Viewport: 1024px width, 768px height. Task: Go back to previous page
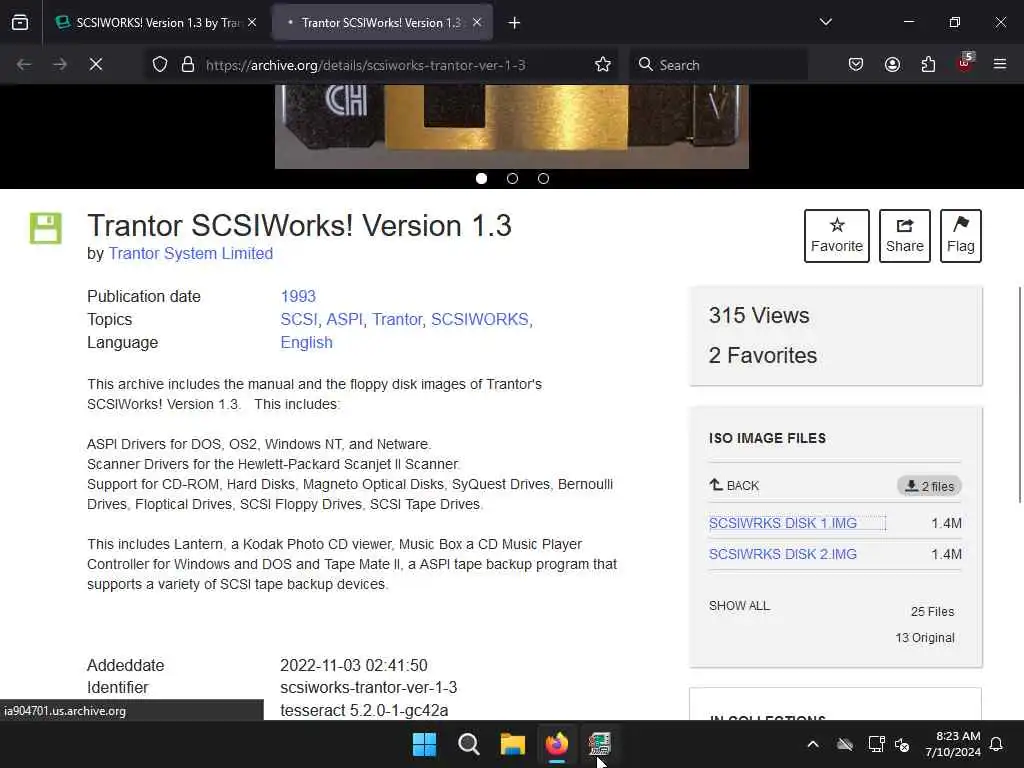(24, 64)
